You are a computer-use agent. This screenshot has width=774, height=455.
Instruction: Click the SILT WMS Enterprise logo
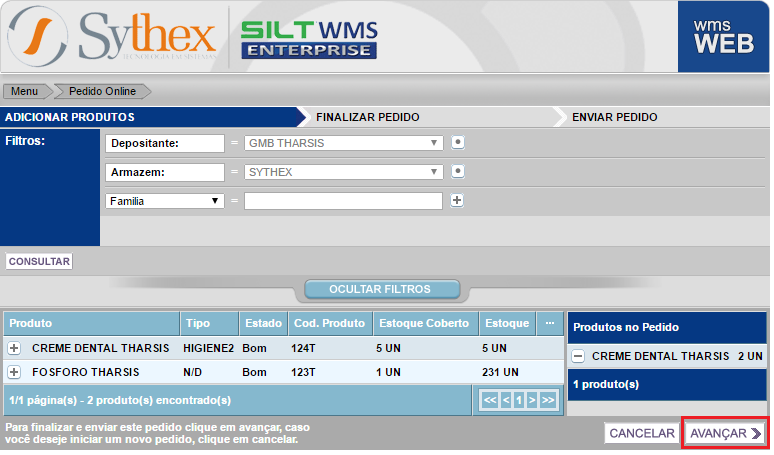click(x=309, y=39)
